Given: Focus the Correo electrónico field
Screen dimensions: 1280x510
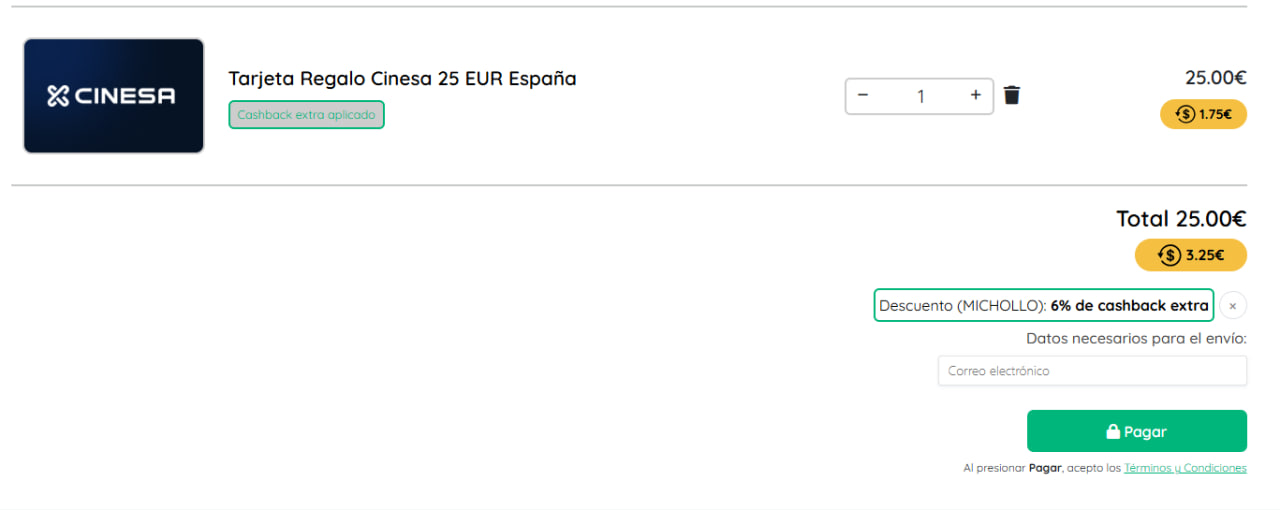Looking at the screenshot, I should 1092,371.
